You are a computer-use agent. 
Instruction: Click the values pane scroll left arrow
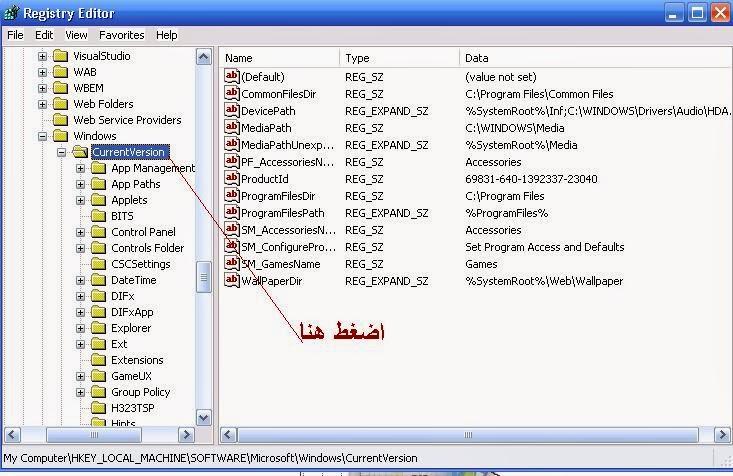[228, 435]
